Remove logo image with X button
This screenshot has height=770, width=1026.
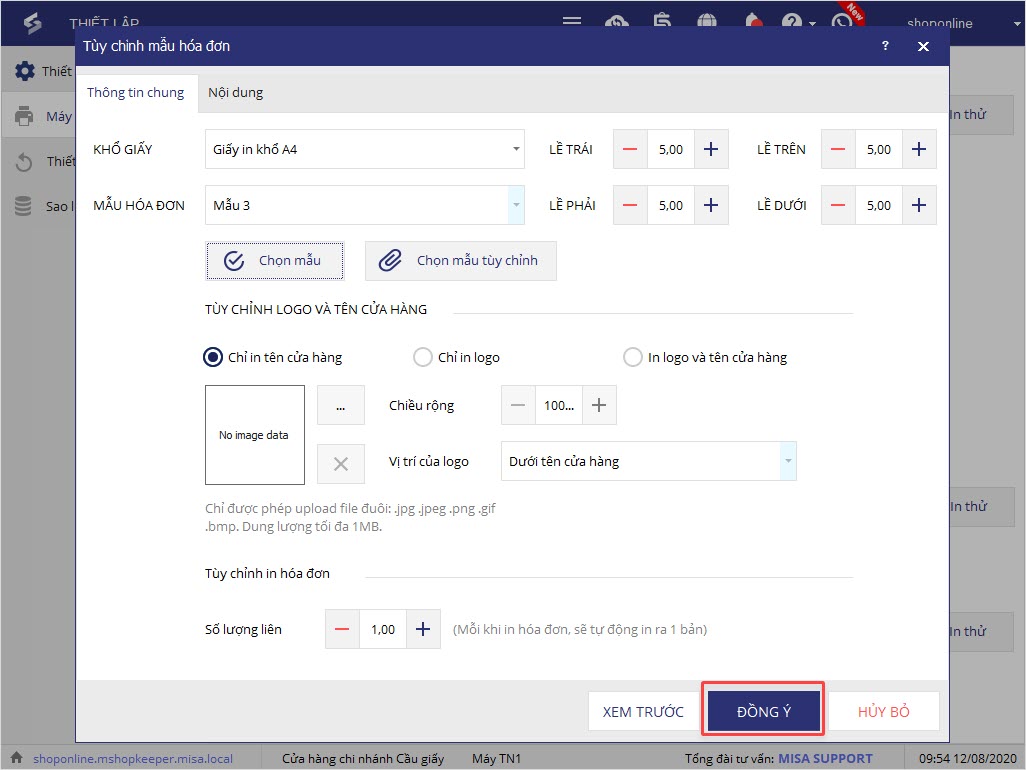(341, 464)
